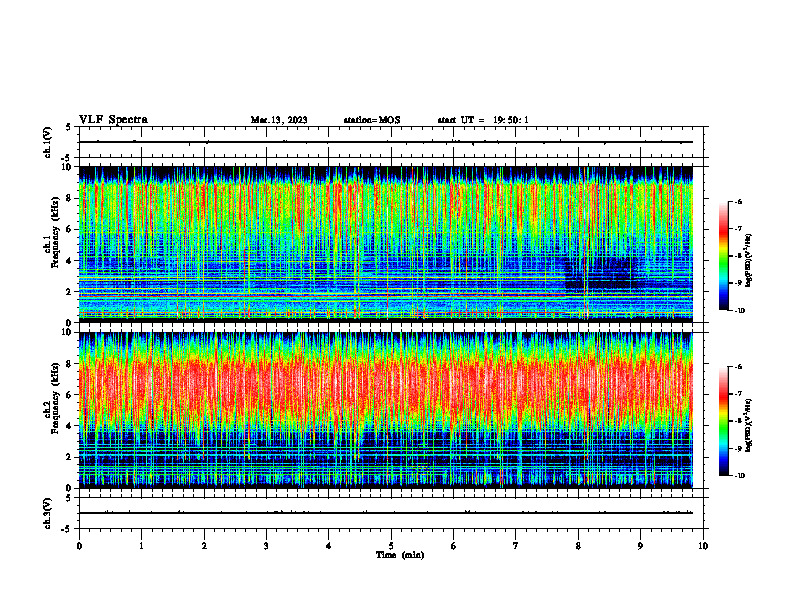The height and width of the screenshot is (612, 792).
Task: Click the time axis tick label "1"
Action: coord(141,546)
